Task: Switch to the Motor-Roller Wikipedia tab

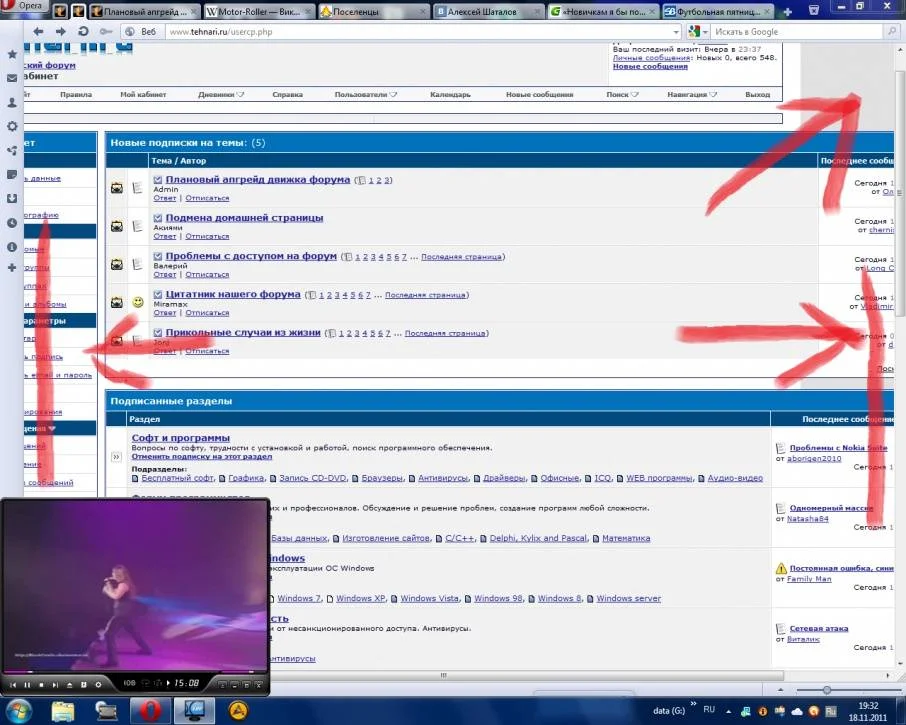Action: (258, 11)
